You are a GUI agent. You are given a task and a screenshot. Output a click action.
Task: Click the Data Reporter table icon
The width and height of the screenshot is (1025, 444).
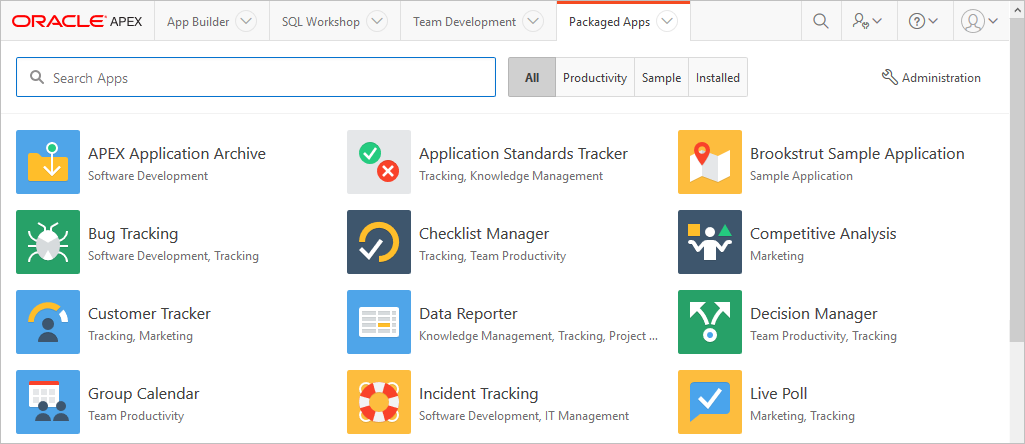[x=379, y=322]
